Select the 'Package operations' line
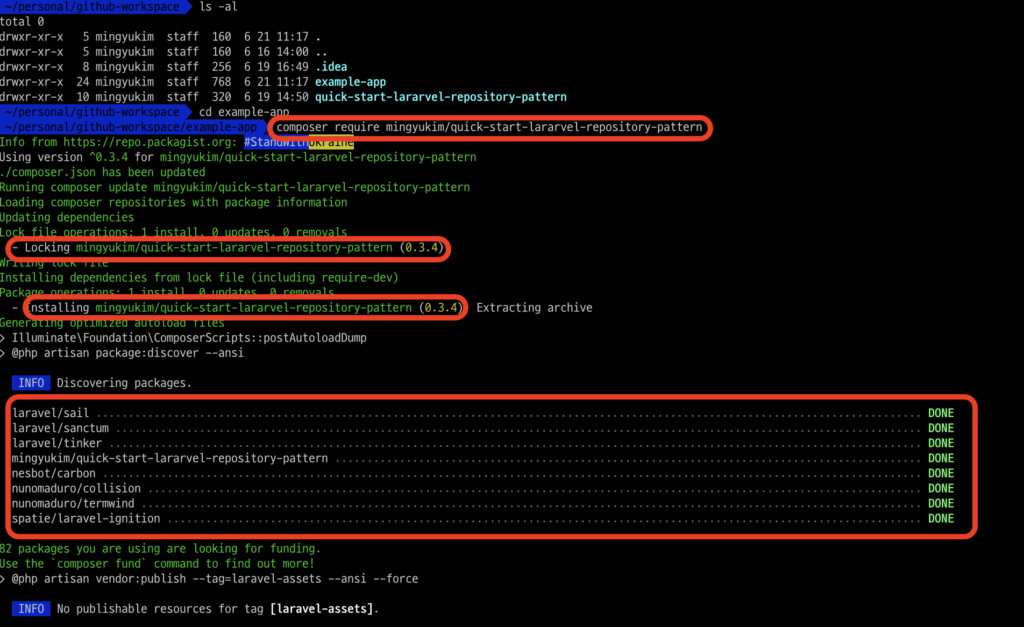 (167, 292)
